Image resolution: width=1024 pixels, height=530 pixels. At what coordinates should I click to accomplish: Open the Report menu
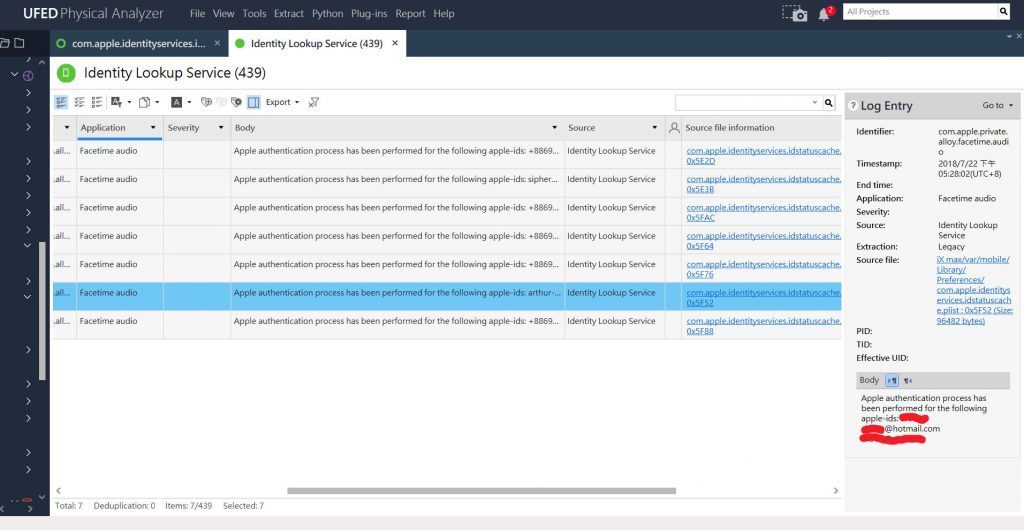410,14
